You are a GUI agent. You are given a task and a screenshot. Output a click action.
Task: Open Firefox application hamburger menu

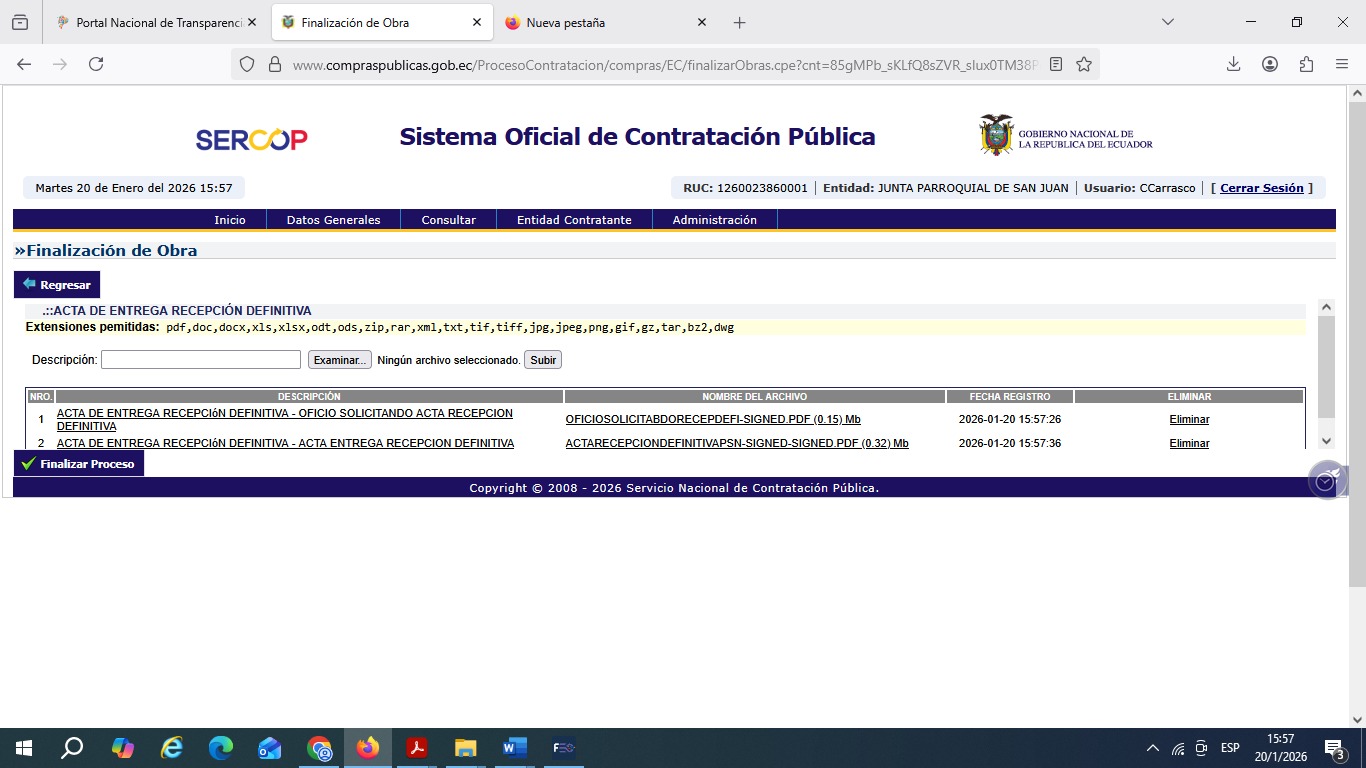click(1342, 64)
